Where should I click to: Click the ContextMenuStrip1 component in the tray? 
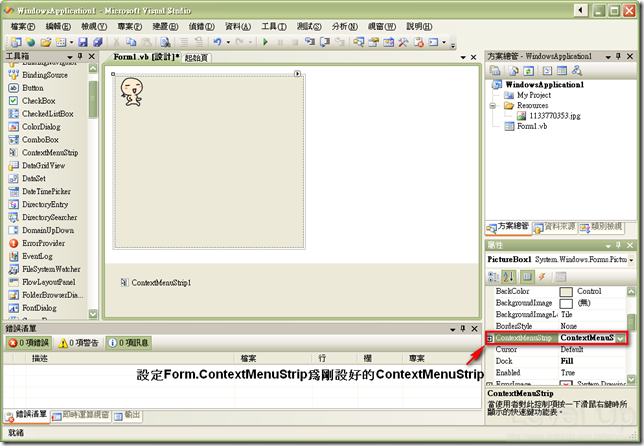point(156,283)
